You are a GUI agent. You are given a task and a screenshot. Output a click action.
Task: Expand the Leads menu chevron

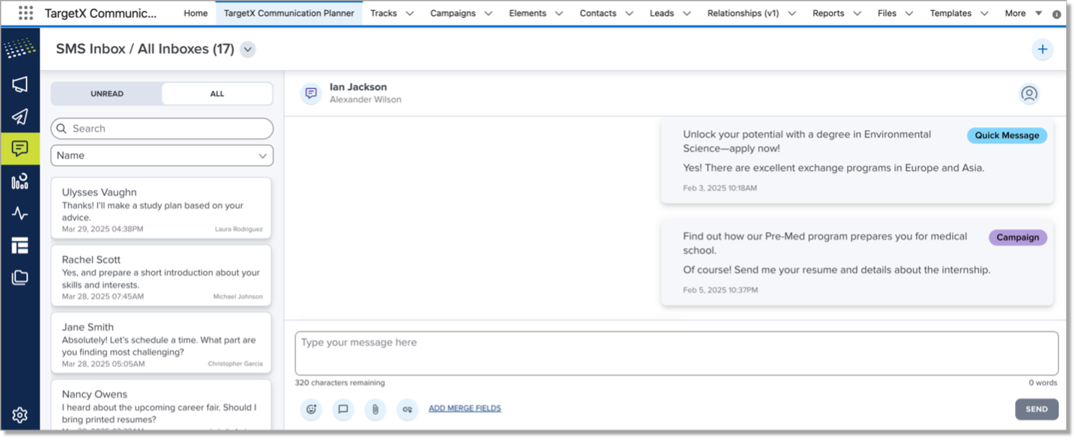click(x=687, y=14)
